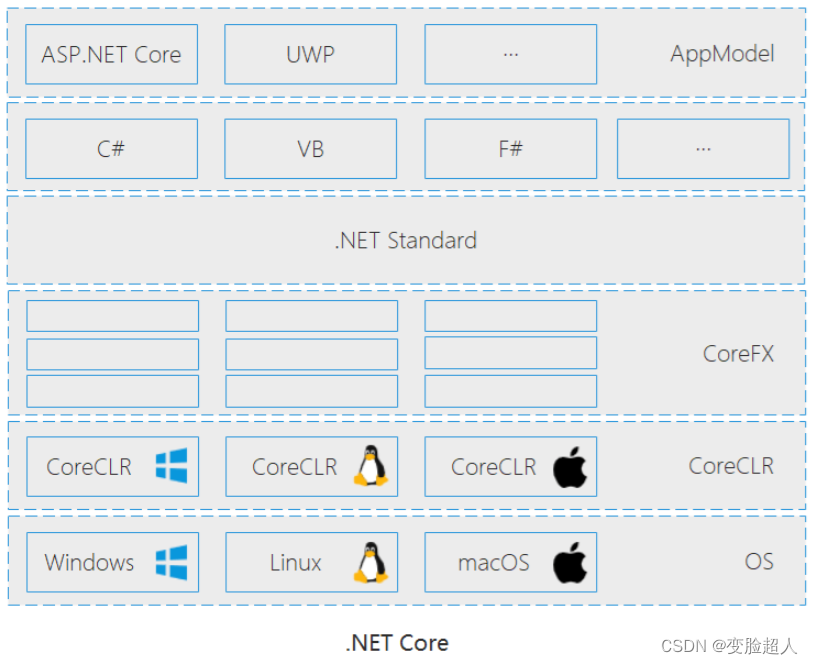This screenshot has width=813, height=664.
Task: Click the OS row label
Action: (759, 561)
